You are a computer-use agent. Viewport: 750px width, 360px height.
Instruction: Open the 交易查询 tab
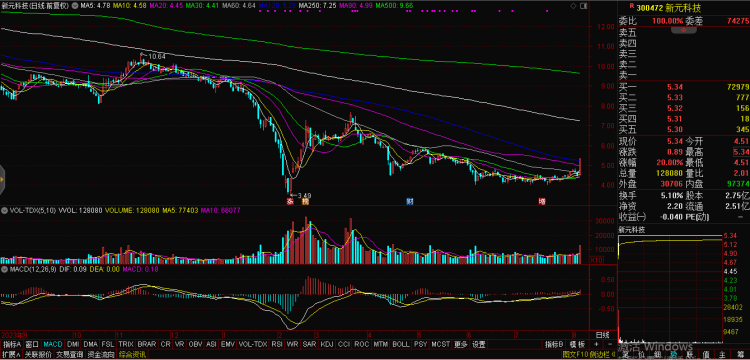coord(69,355)
